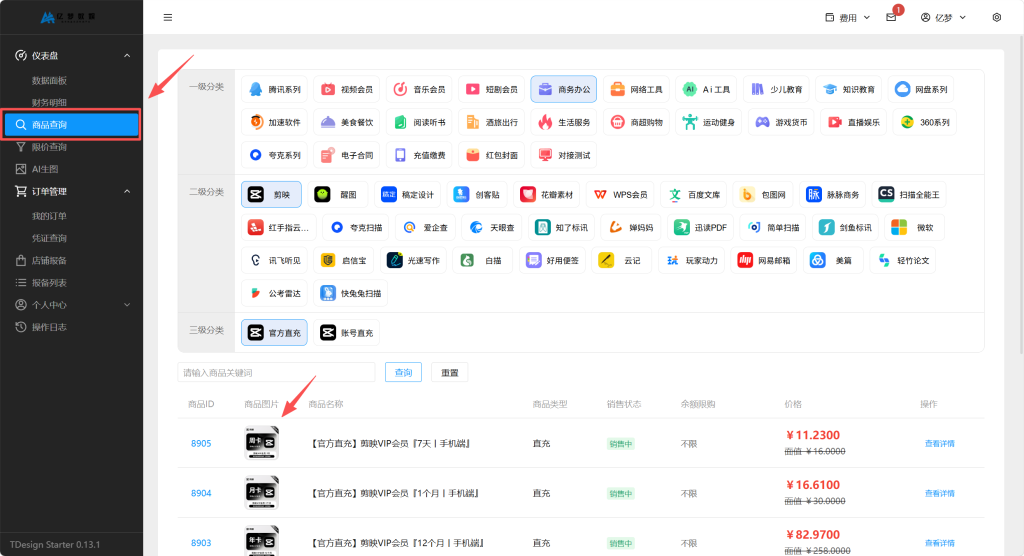Open 报备列表 in sidebar
Viewport: 1024px width, 556px height.
50,283
